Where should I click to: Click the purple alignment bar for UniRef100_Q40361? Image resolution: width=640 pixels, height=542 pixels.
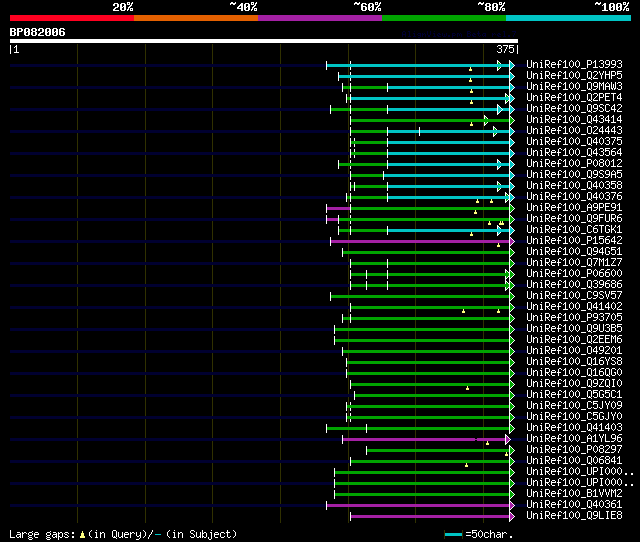(x=418, y=506)
